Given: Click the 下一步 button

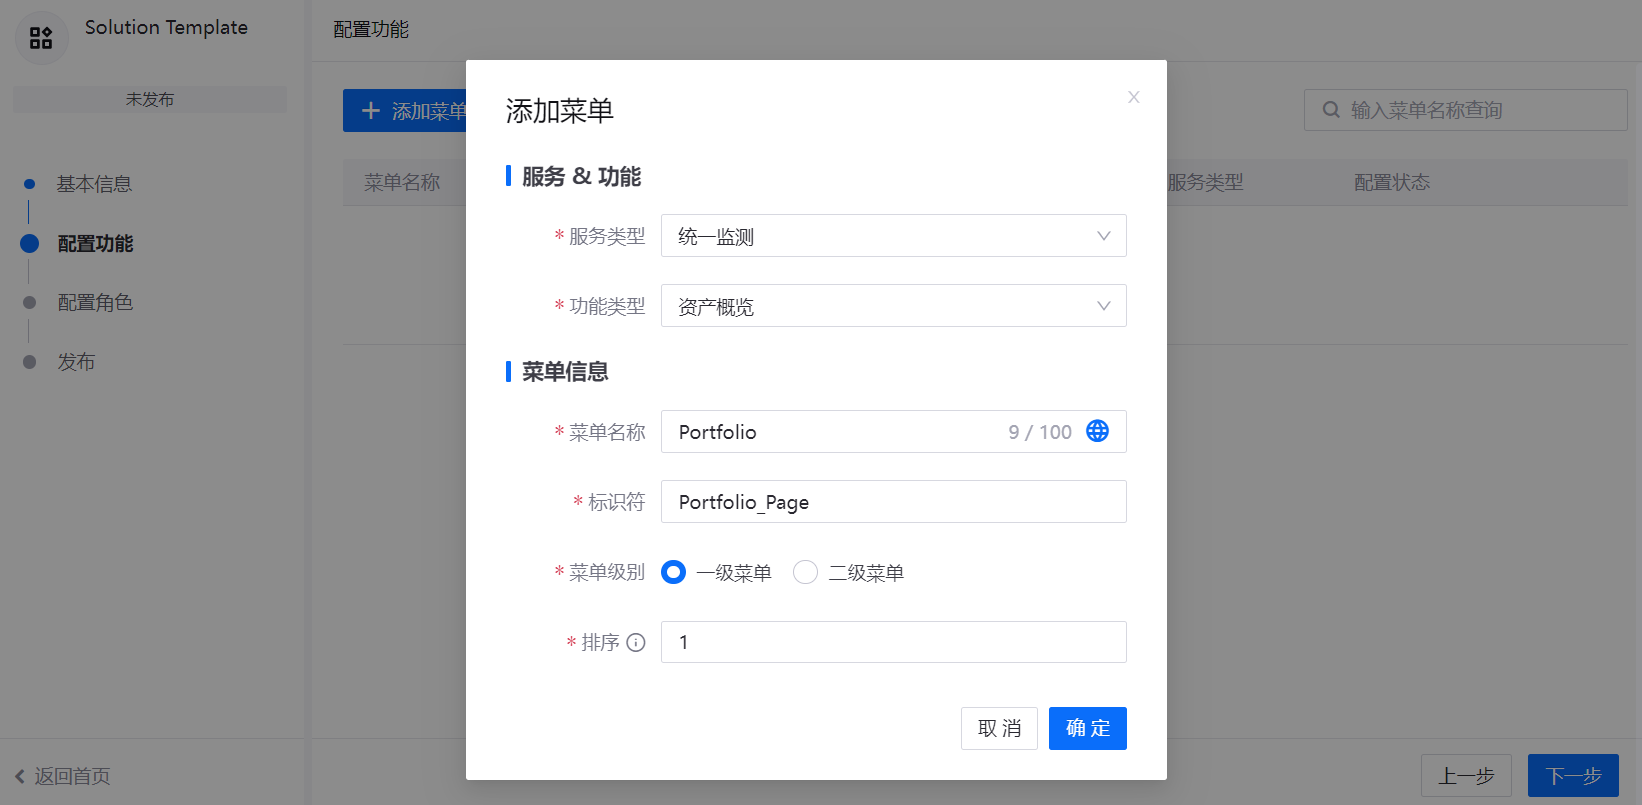Looking at the screenshot, I should tap(1573, 776).
